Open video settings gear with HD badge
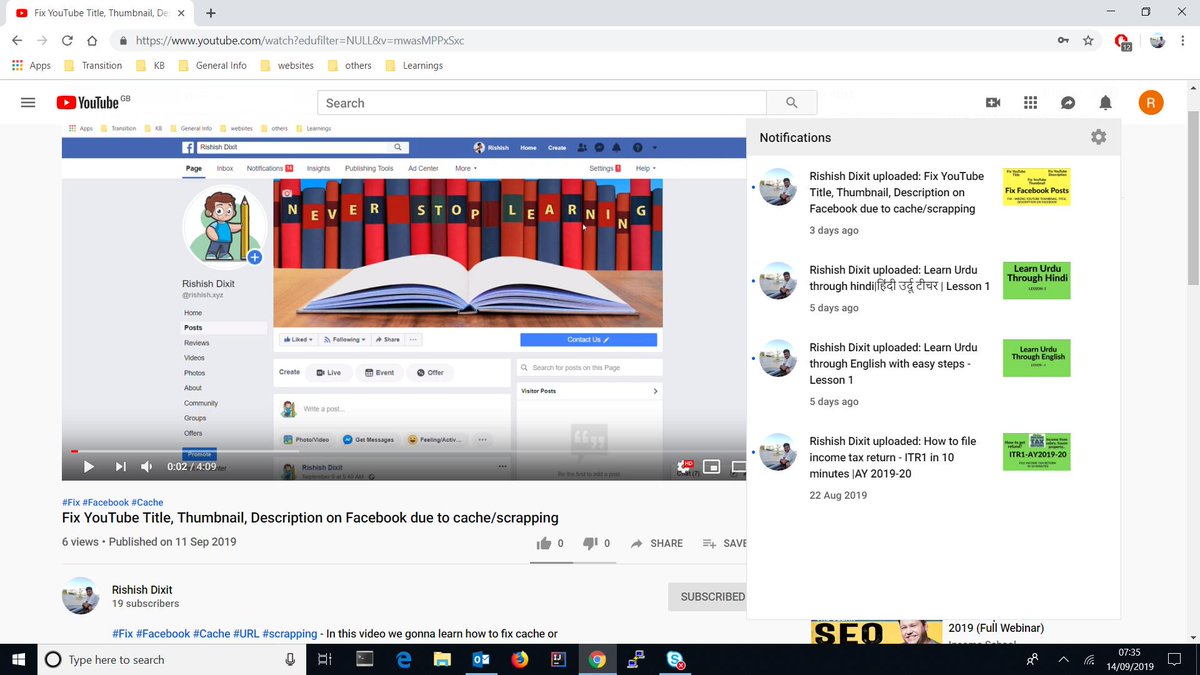This screenshot has height=675, width=1200. click(686, 466)
